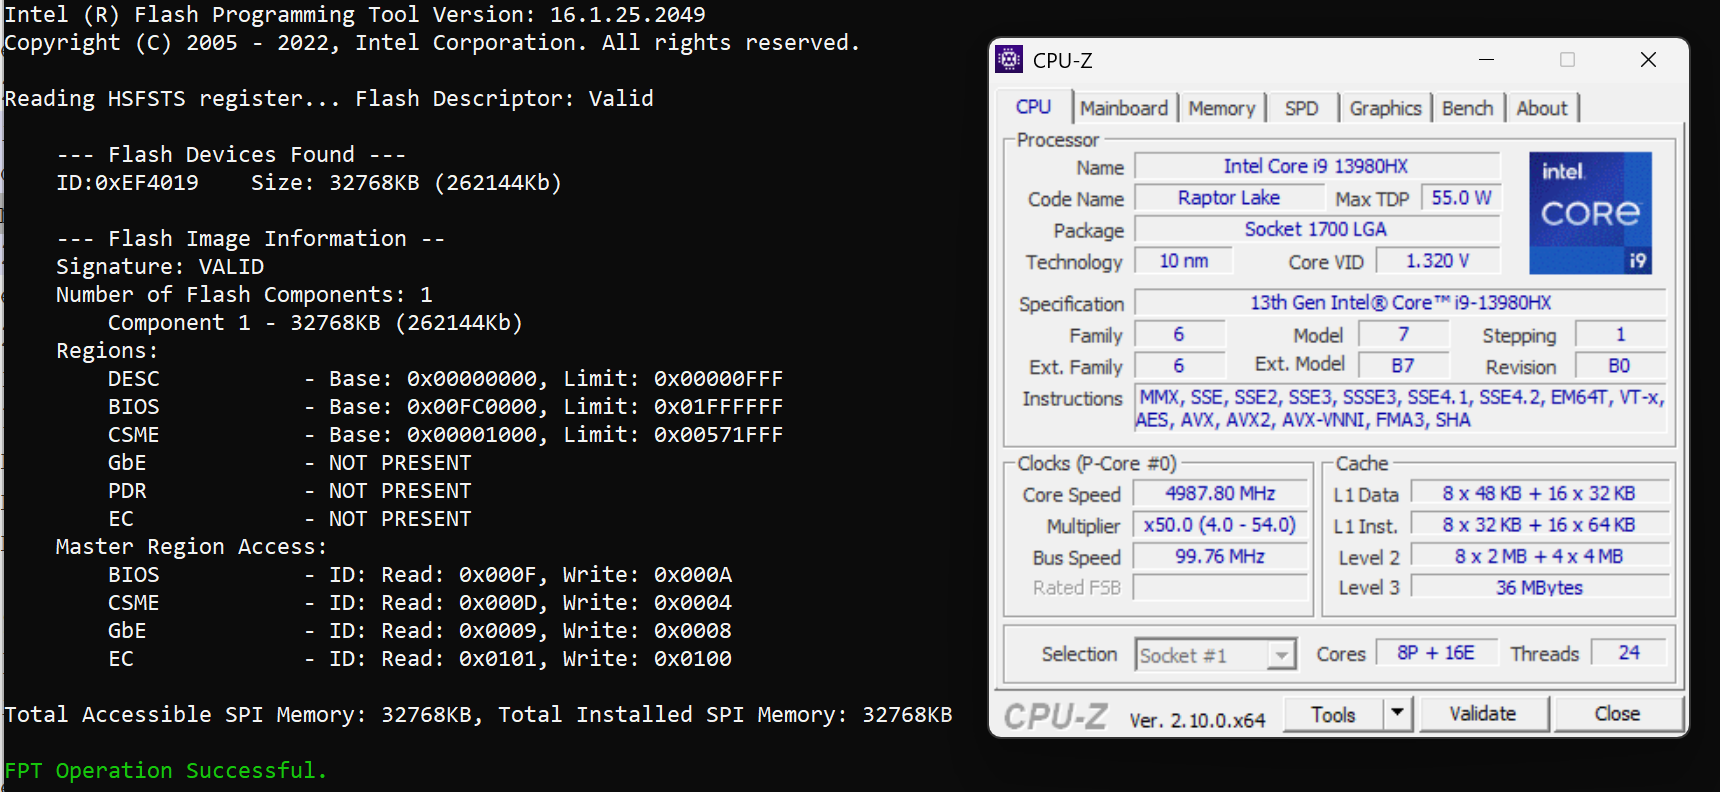This screenshot has width=1720, height=792.
Task: Click the CPU-Z title text in title bar
Action: 1062,60
